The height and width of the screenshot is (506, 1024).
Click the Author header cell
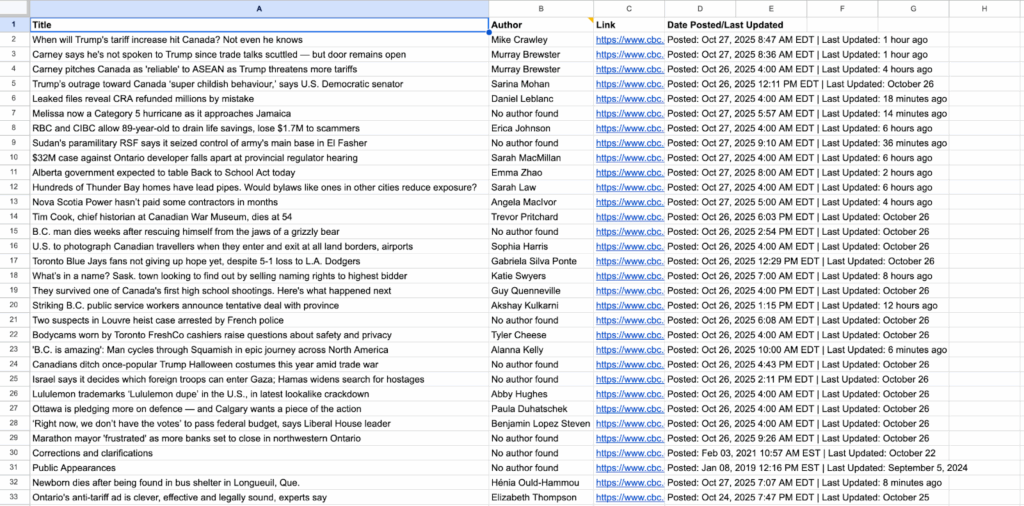tap(541, 25)
